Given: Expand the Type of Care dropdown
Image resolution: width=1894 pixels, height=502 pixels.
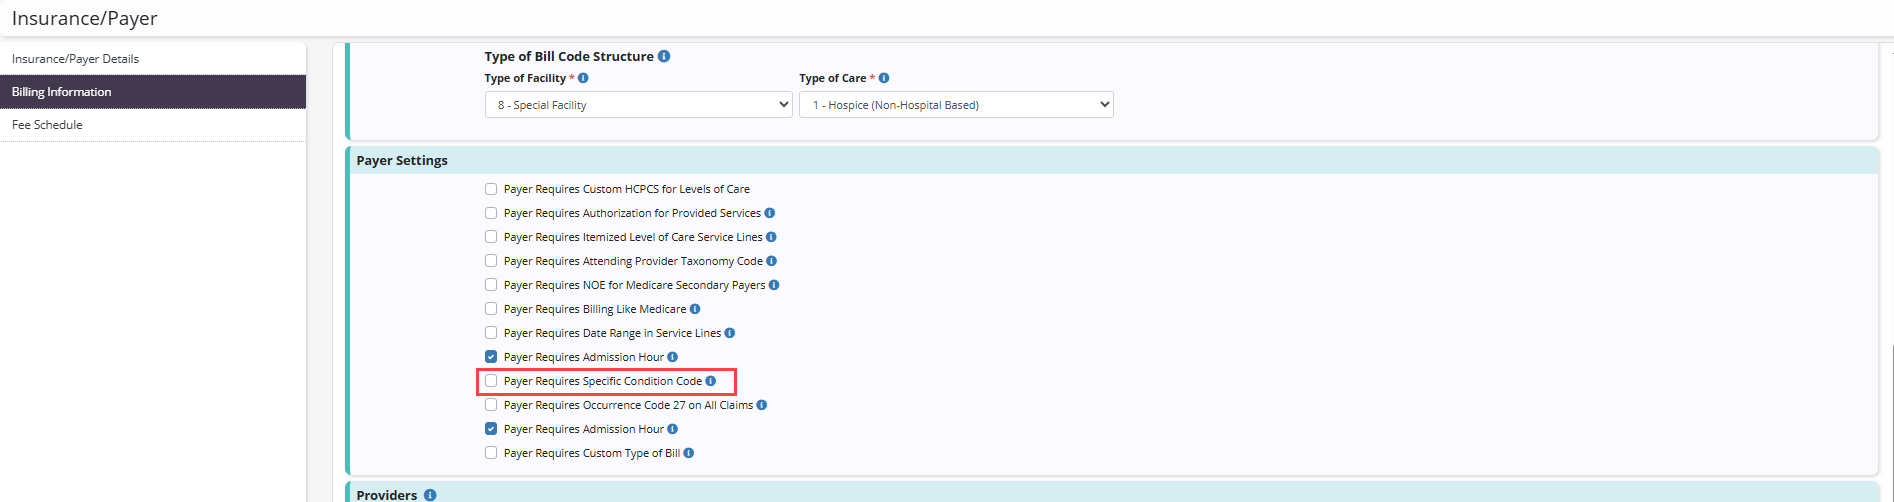Looking at the screenshot, I should 955,105.
